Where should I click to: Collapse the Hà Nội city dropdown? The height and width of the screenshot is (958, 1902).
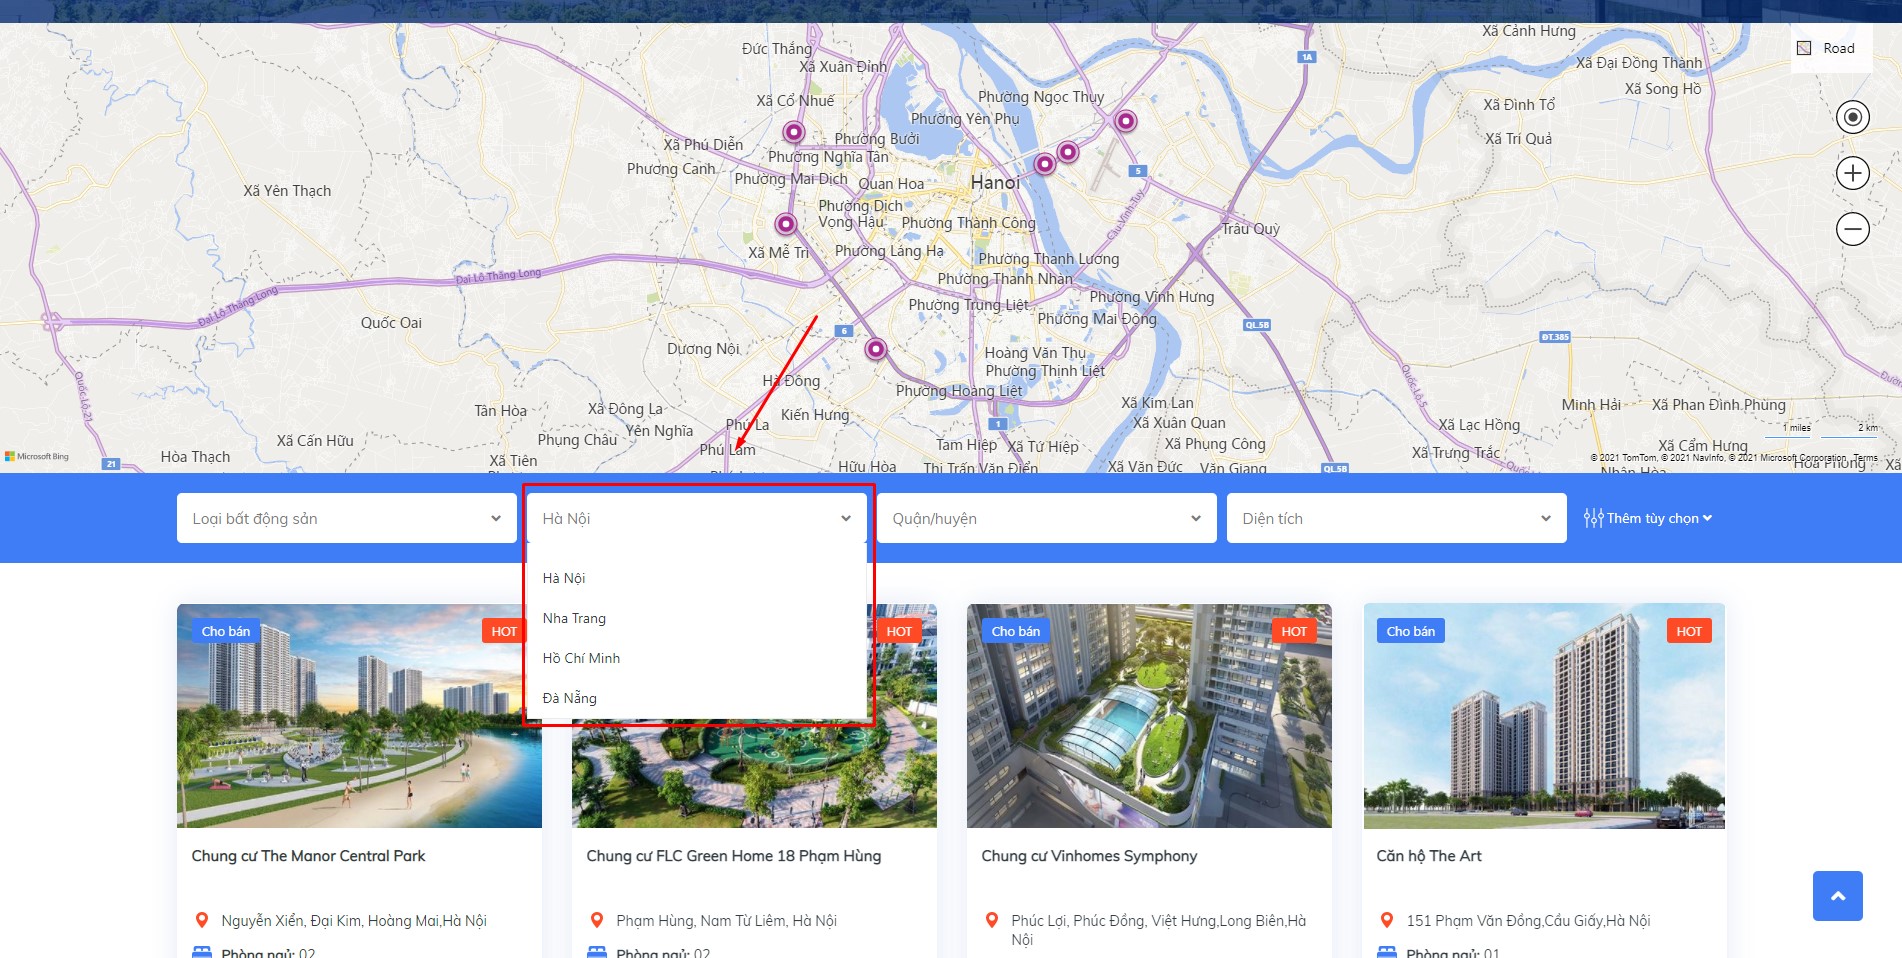[x=697, y=518]
